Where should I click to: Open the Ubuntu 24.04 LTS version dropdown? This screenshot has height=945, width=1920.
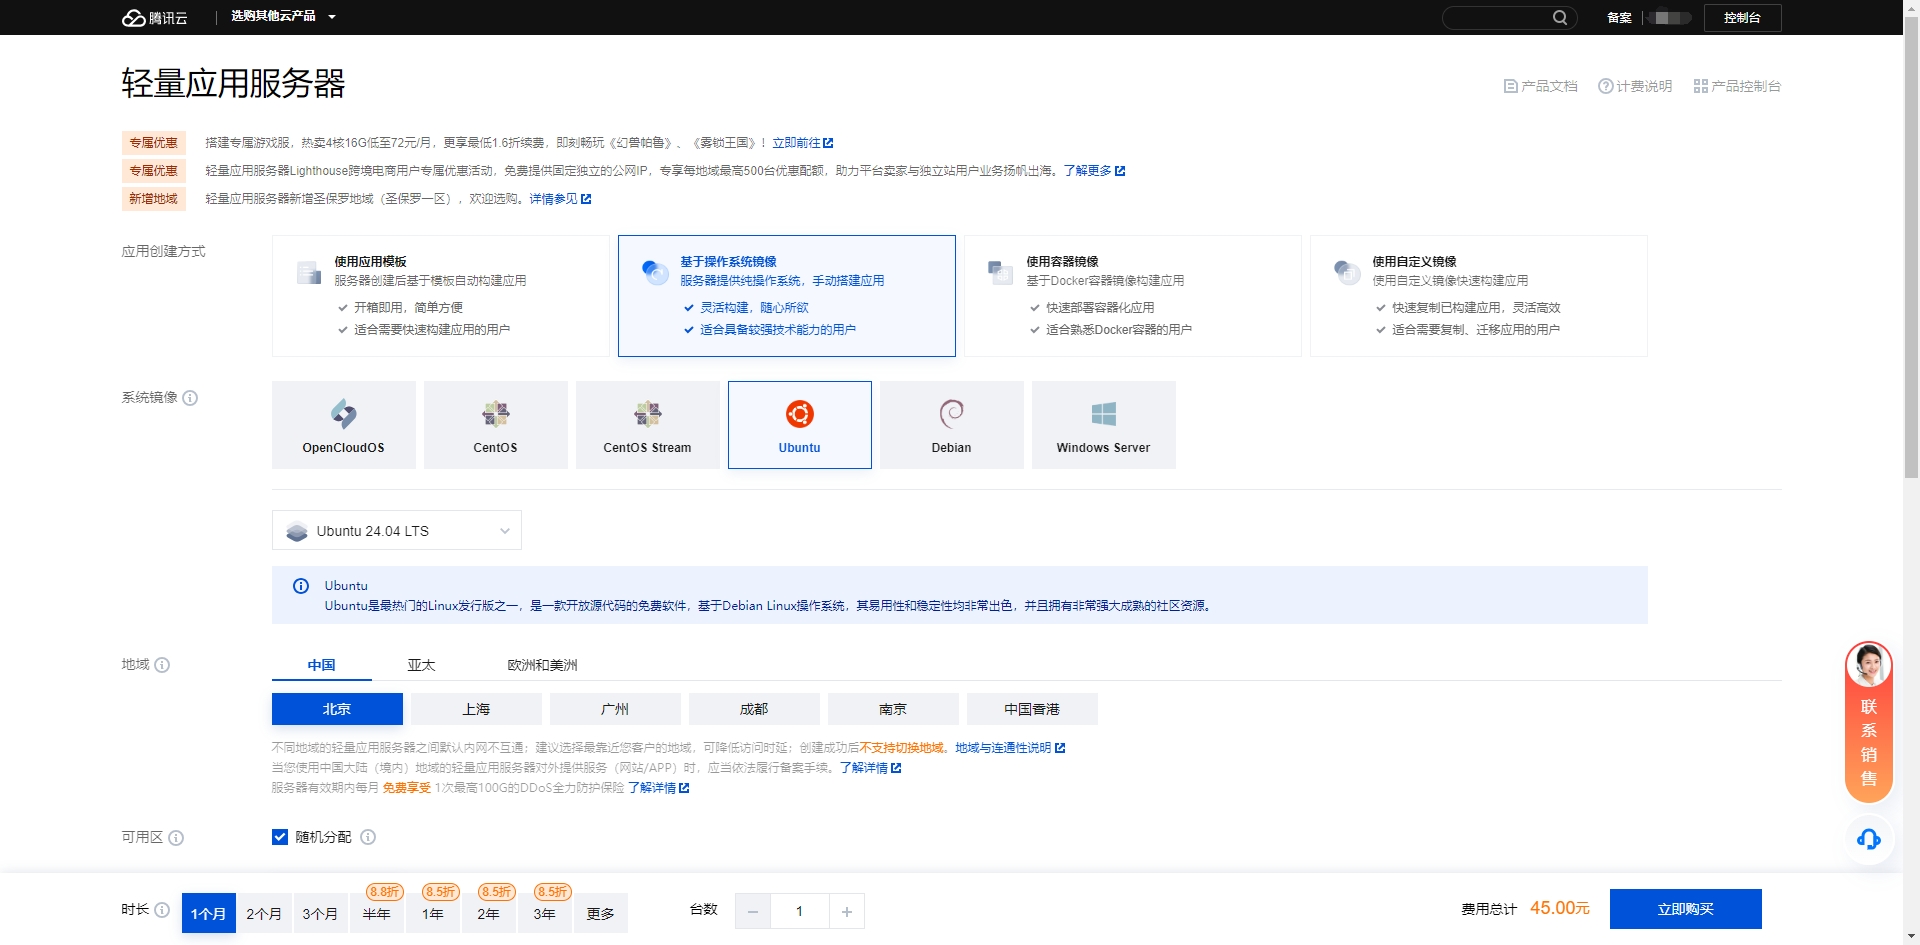[397, 531]
